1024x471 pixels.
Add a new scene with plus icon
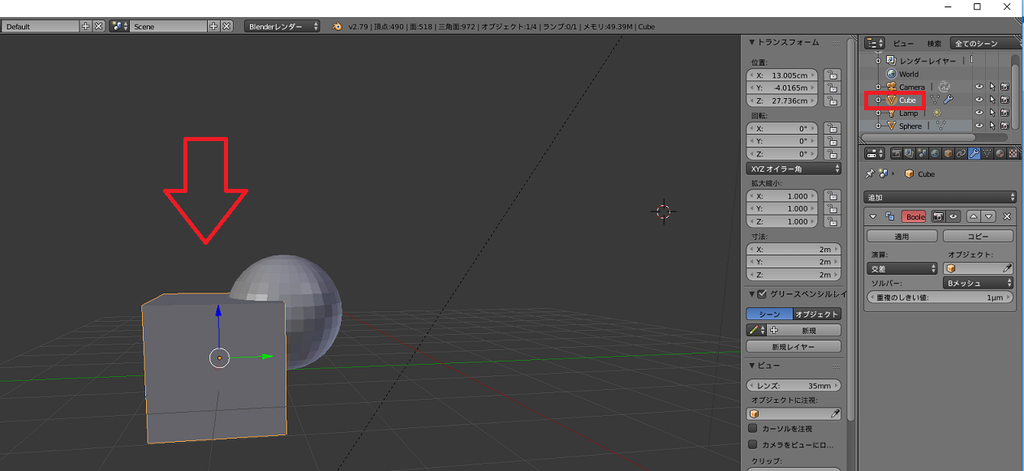pos(213,26)
